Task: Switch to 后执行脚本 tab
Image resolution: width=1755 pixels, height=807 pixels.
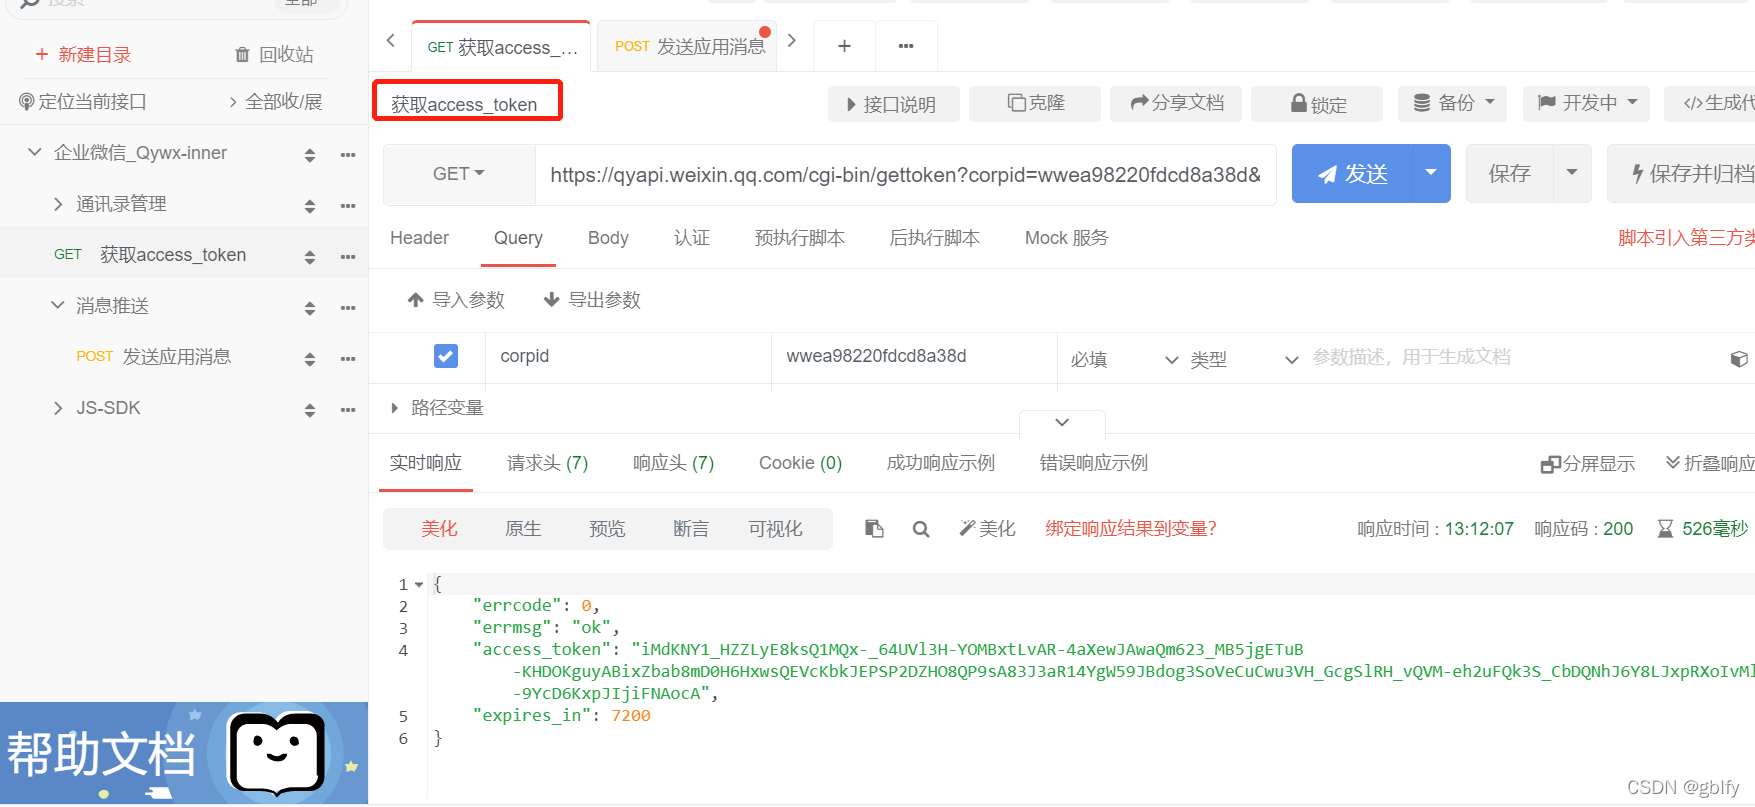Action: pos(935,238)
